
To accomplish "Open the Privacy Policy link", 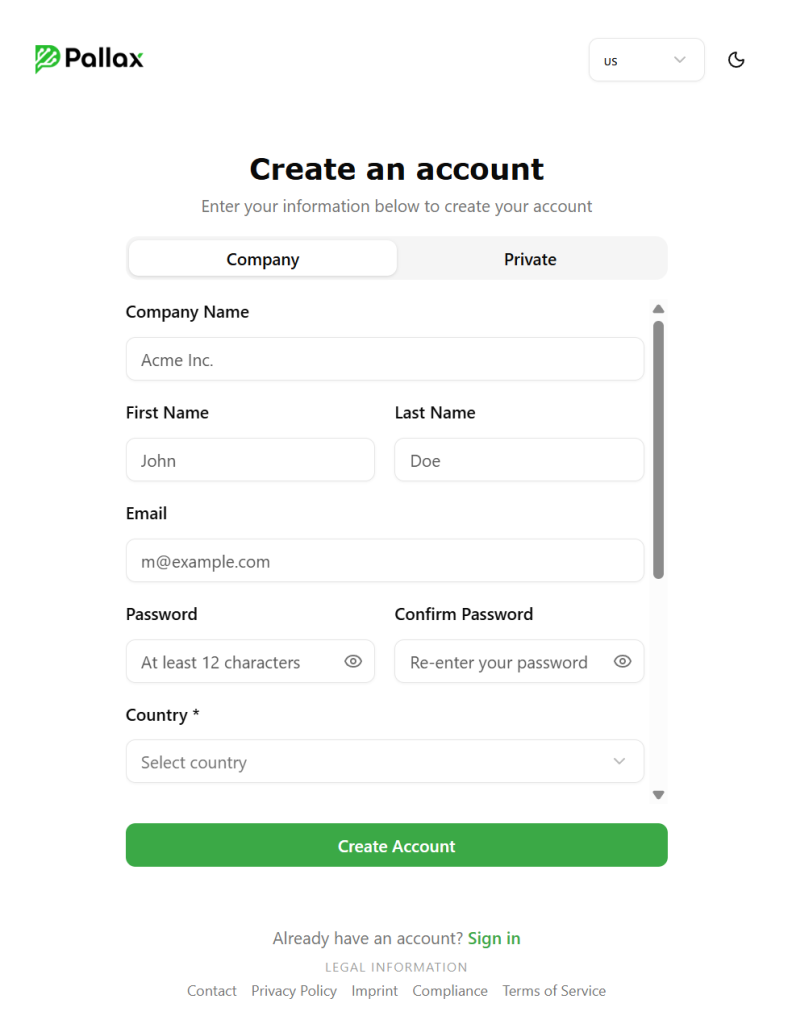I will click(294, 991).
